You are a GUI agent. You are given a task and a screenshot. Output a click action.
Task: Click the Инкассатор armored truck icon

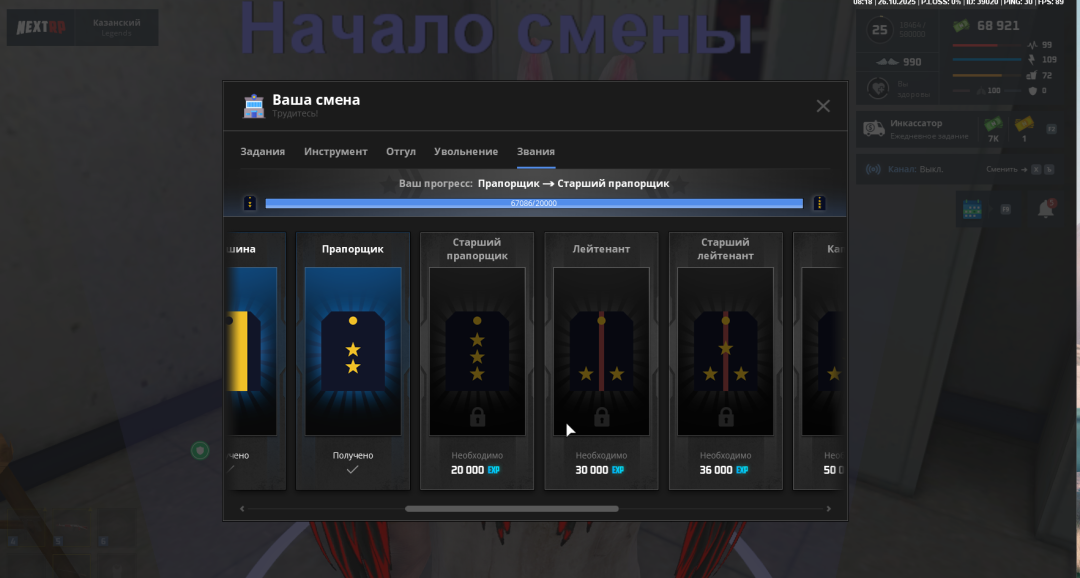pyautogui.click(x=874, y=128)
